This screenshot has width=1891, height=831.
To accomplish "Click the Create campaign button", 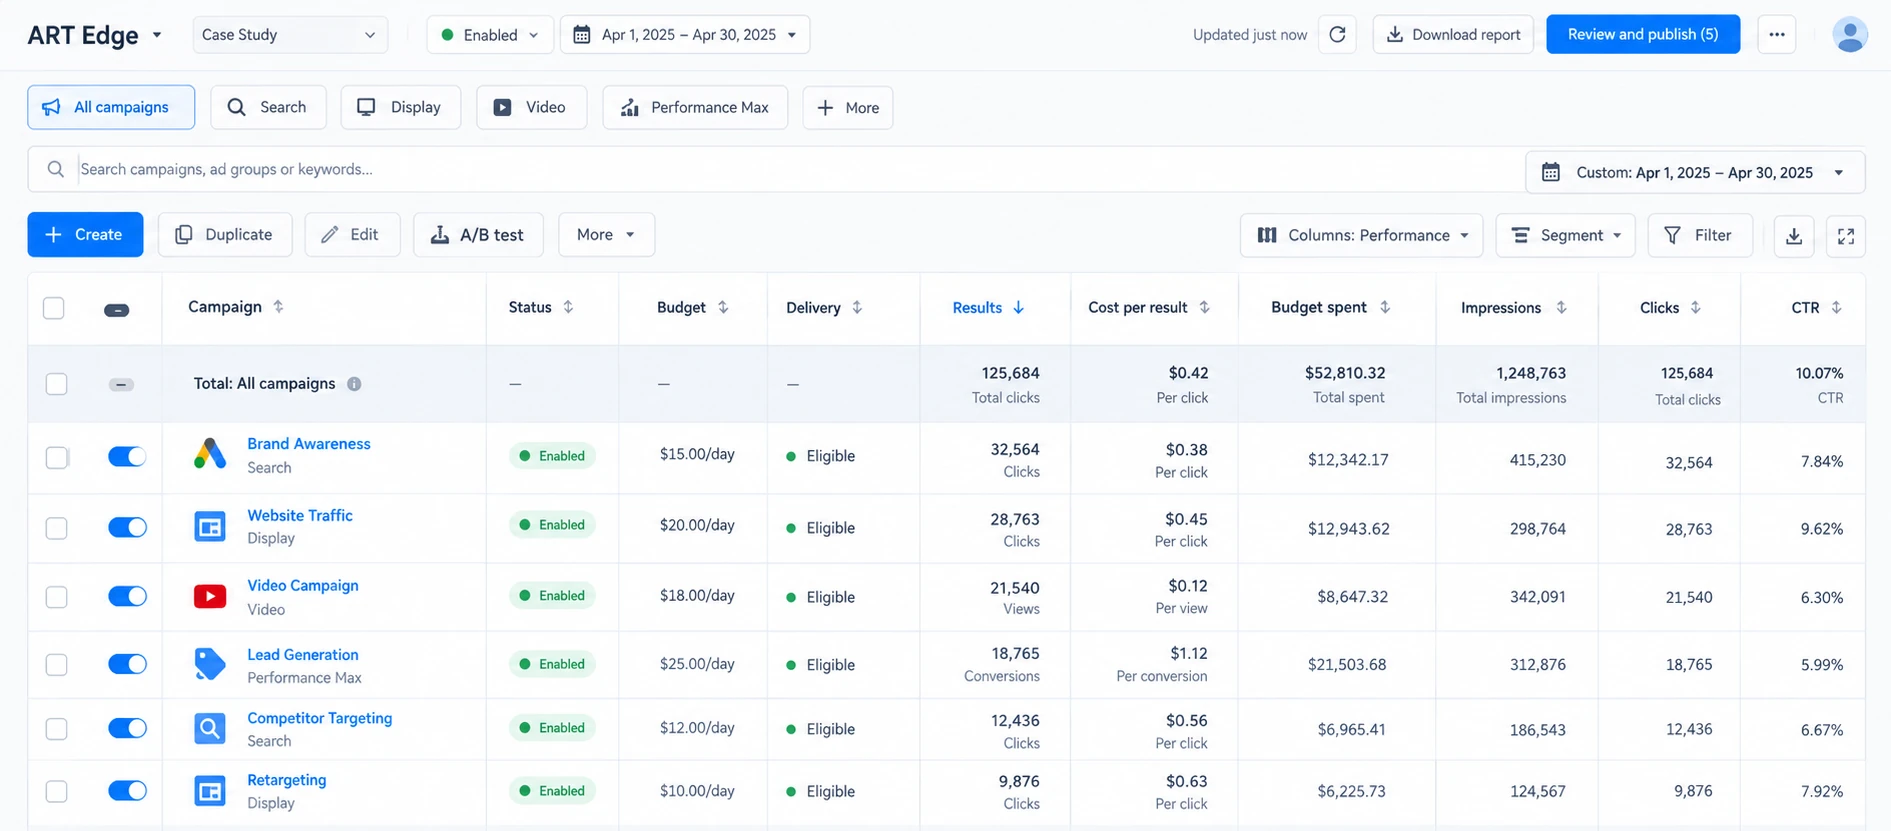I will 85,234.
